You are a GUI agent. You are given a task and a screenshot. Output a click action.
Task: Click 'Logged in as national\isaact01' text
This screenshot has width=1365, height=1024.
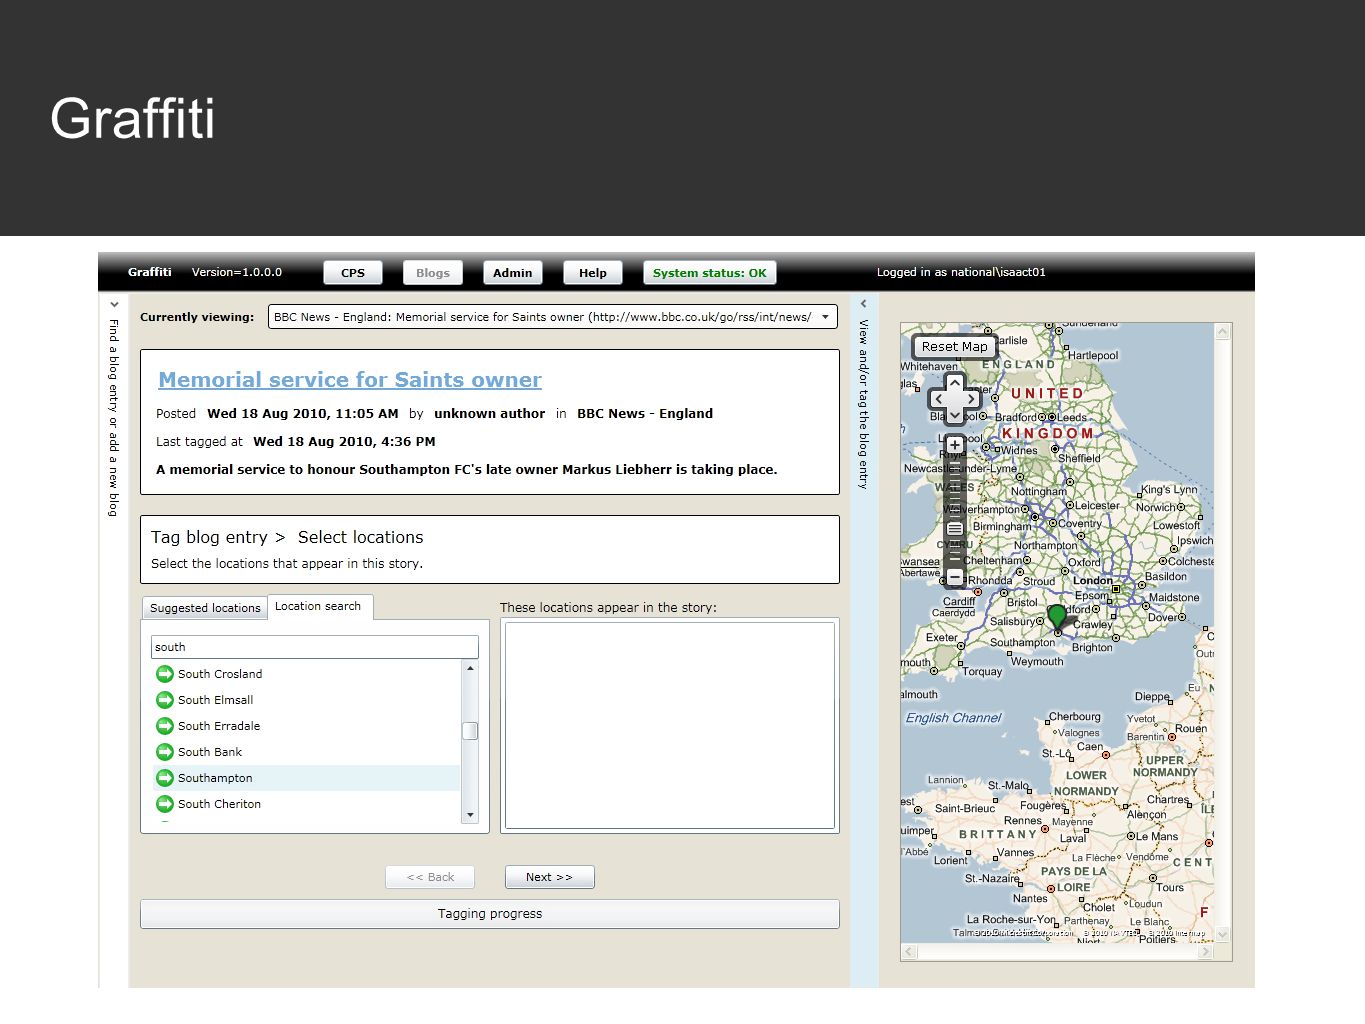961,272
